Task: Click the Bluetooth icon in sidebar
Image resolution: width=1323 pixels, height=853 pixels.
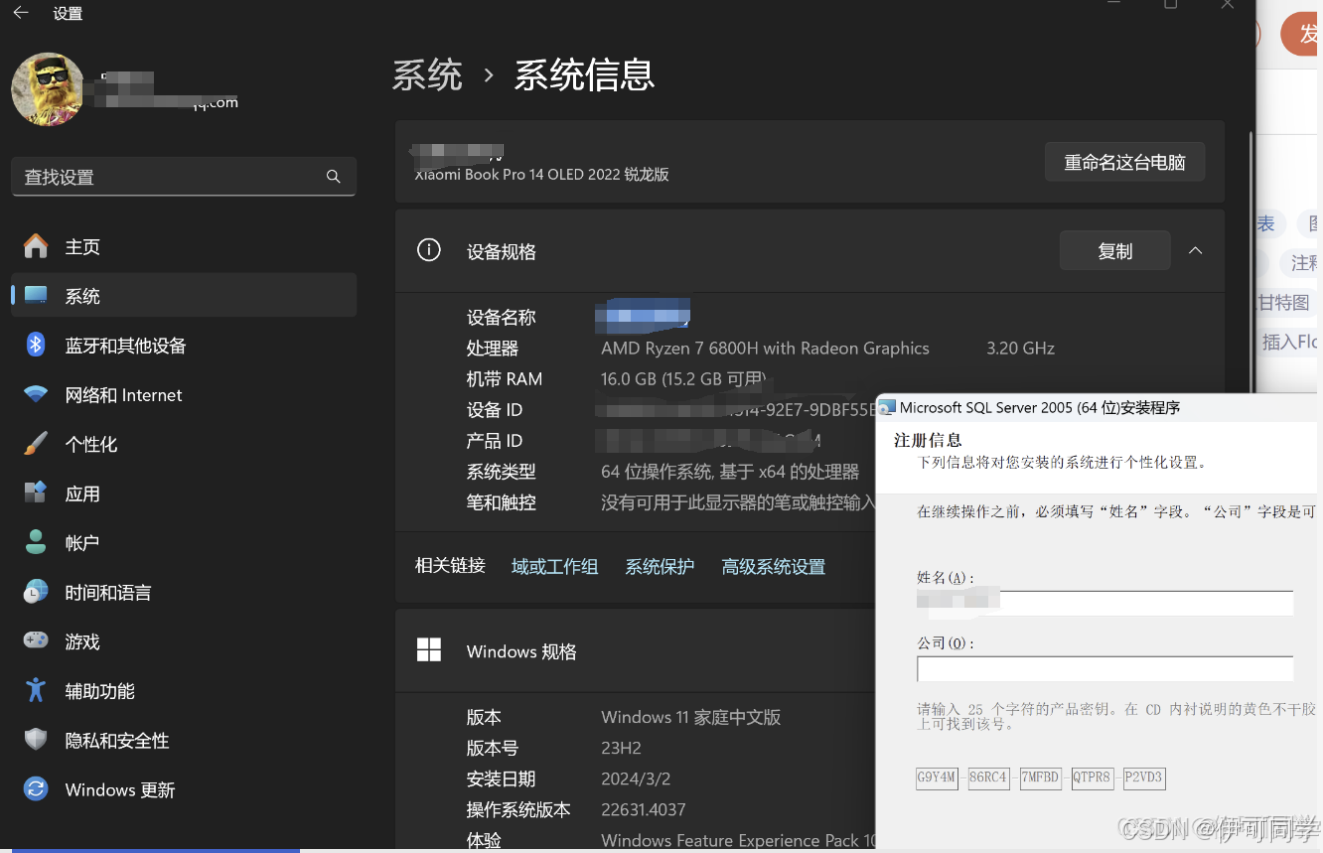Action: (36, 345)
